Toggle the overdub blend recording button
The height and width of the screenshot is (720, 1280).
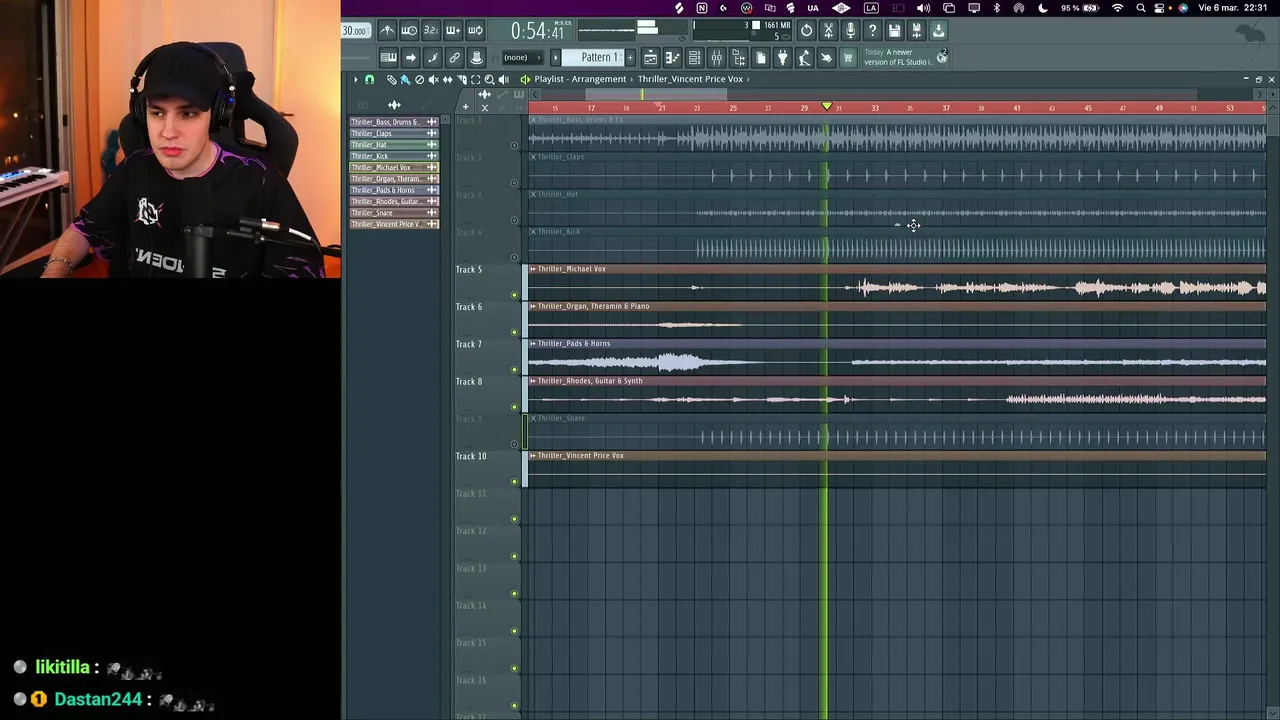point(453,30)
